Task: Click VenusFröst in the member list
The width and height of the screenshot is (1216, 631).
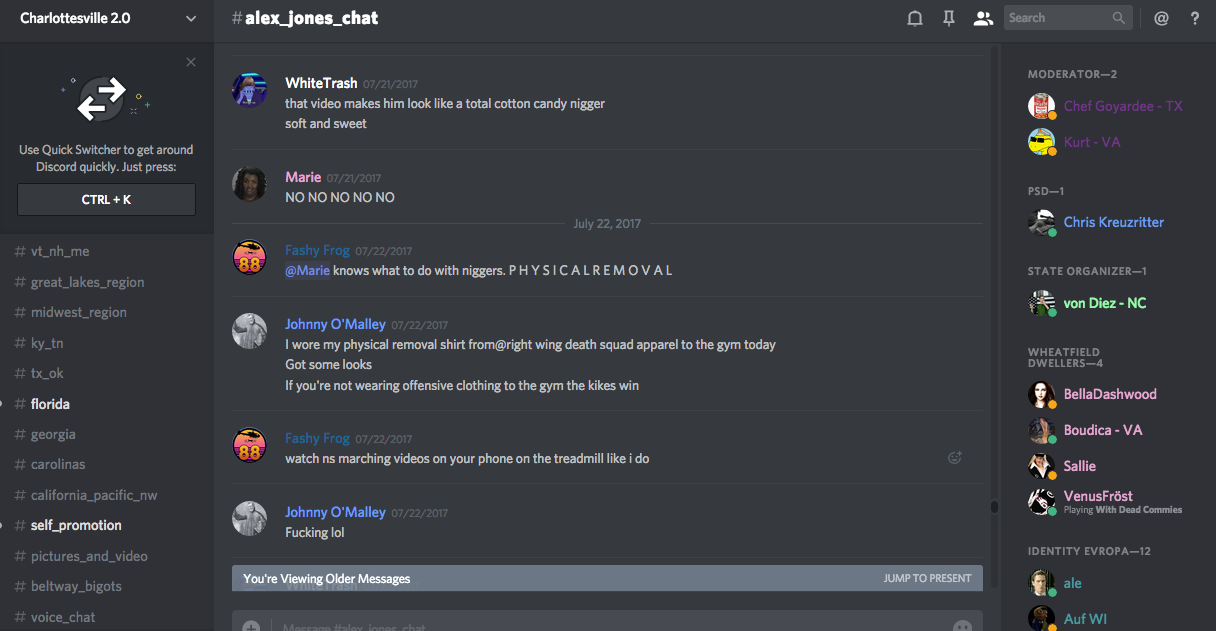Action: (1098, 496)
